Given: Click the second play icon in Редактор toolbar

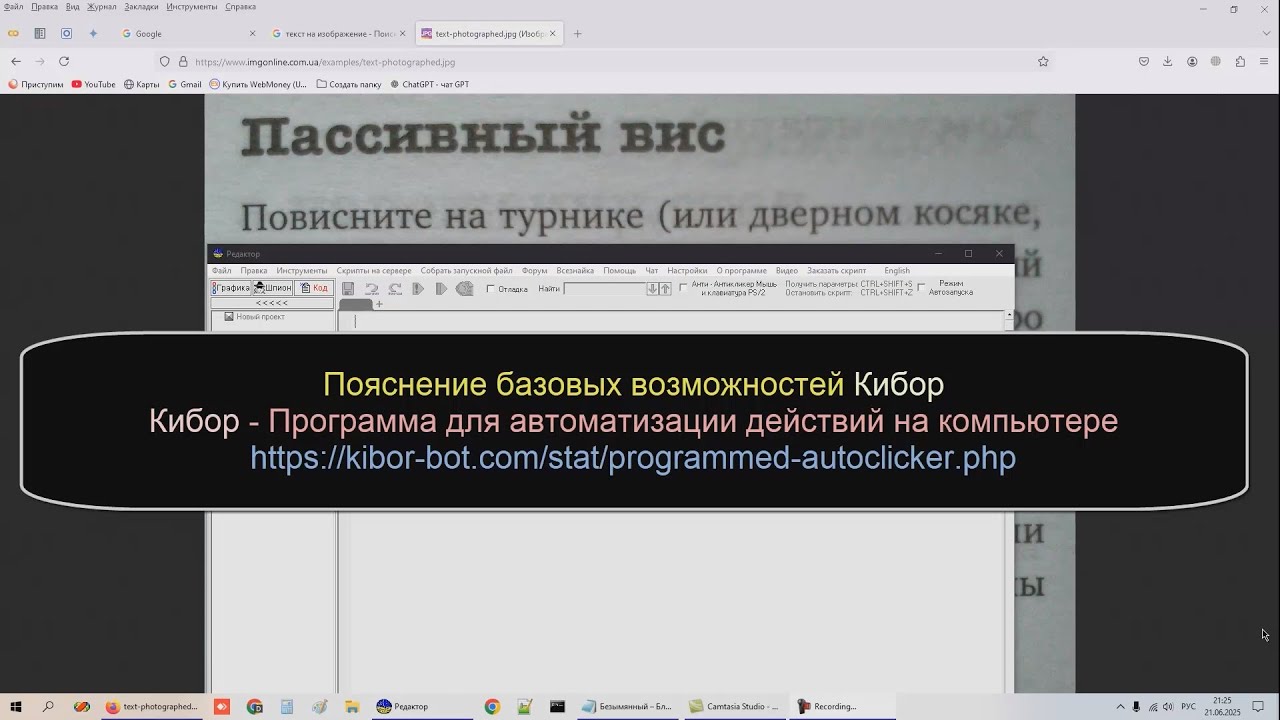Looking at the screenshot, I should [441, 288].
